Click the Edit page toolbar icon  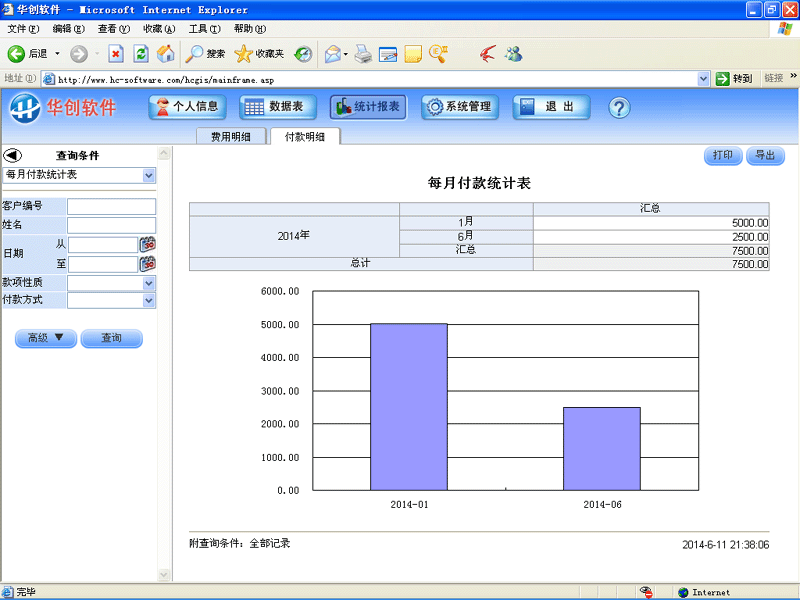click(x=388, y=54)
